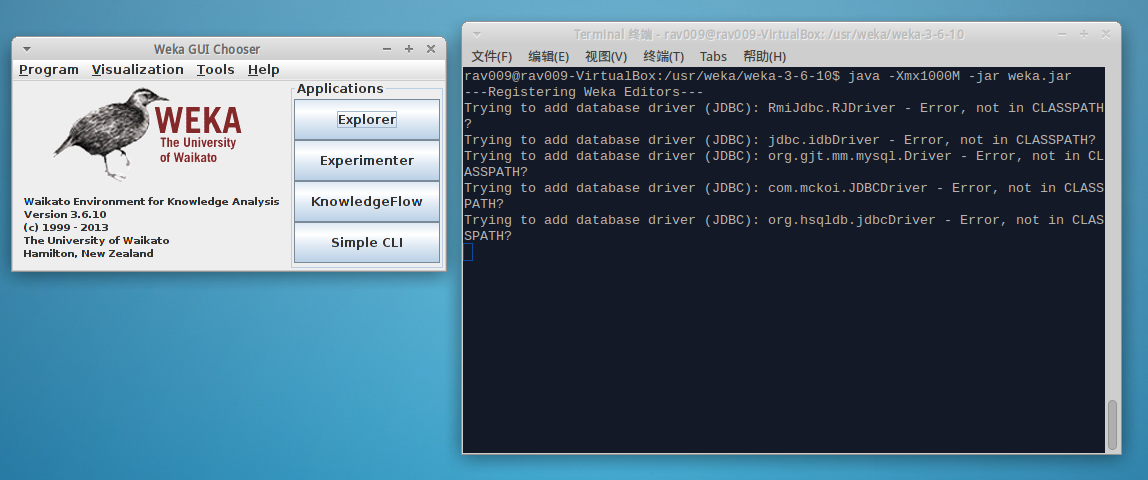
Task: Open the terminal Tabs menu
Action: (713, 56)
